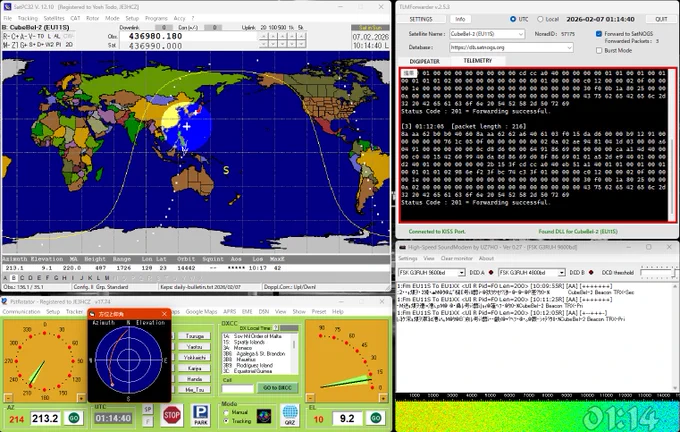Click the Z1 option in SatPC32
This screenshot has height=432, width=680.
(15, 45)
